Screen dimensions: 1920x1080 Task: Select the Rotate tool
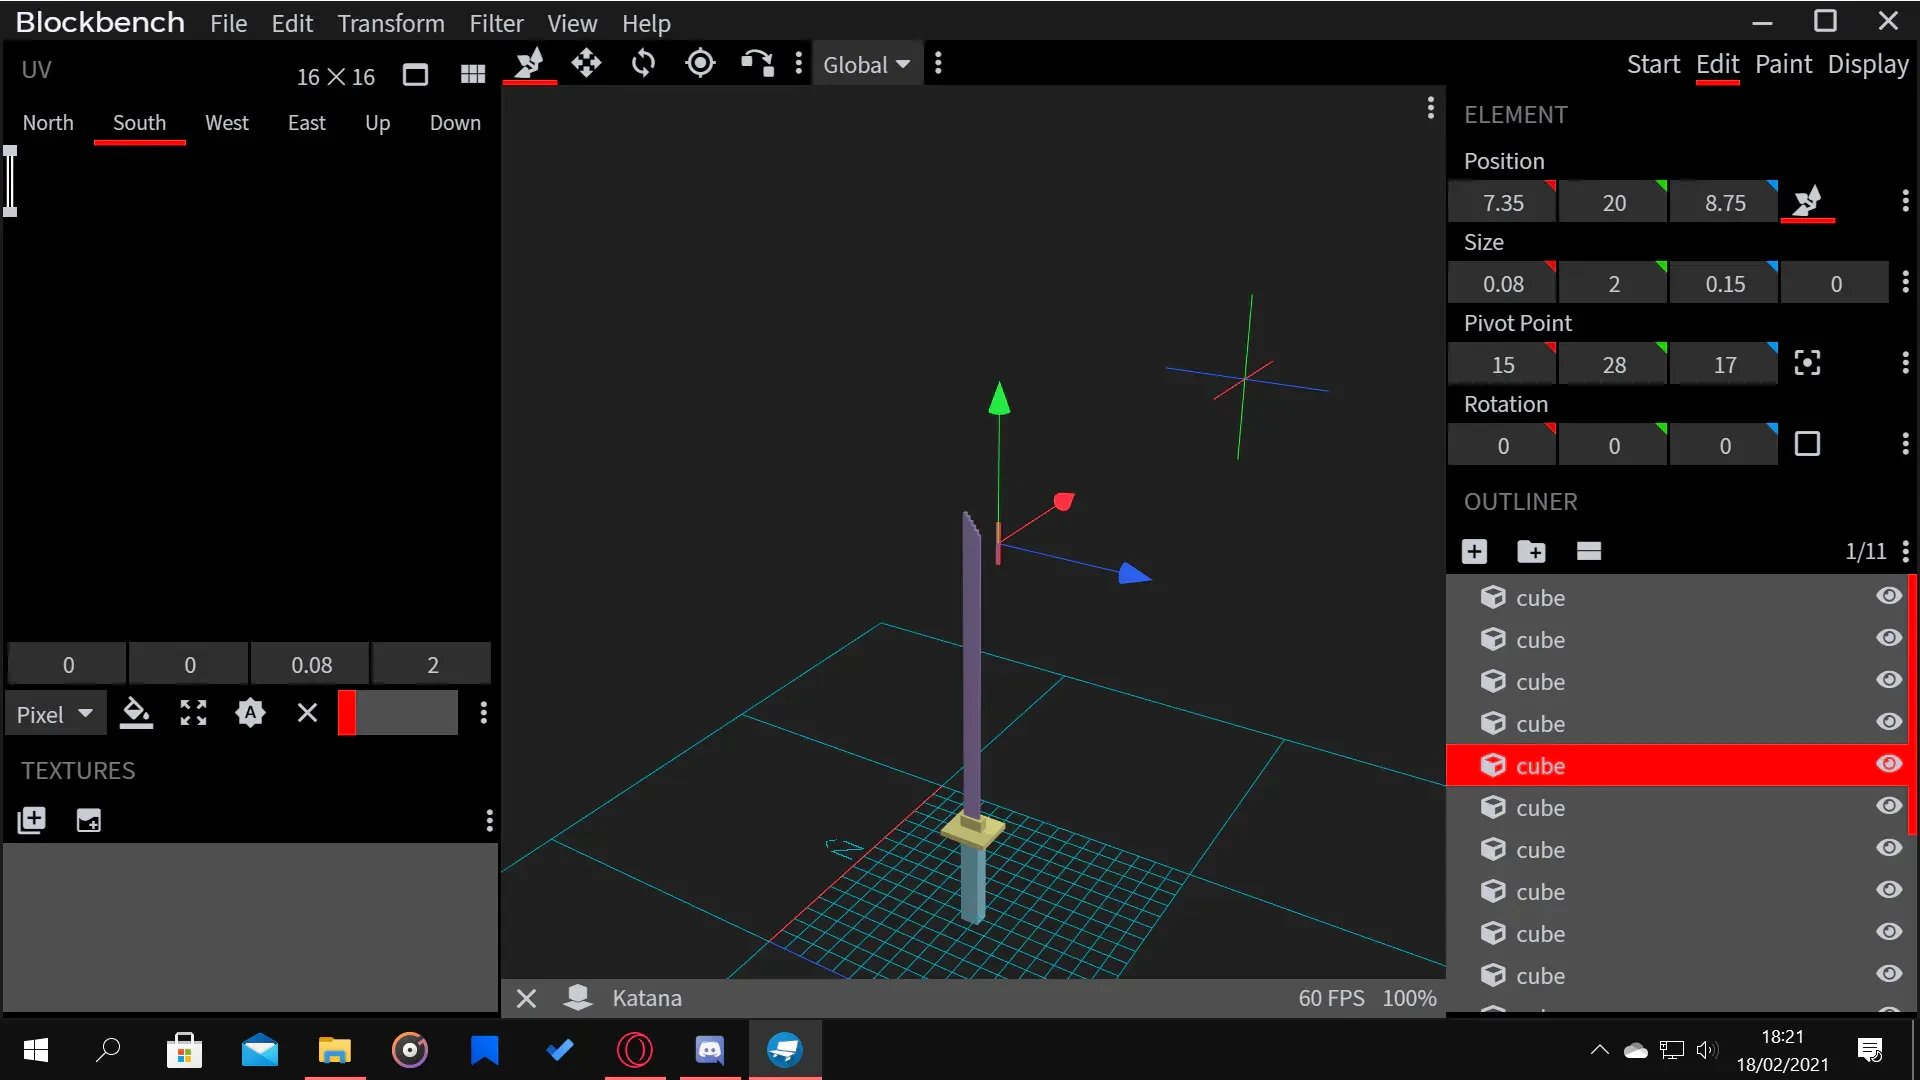(643, 64)
